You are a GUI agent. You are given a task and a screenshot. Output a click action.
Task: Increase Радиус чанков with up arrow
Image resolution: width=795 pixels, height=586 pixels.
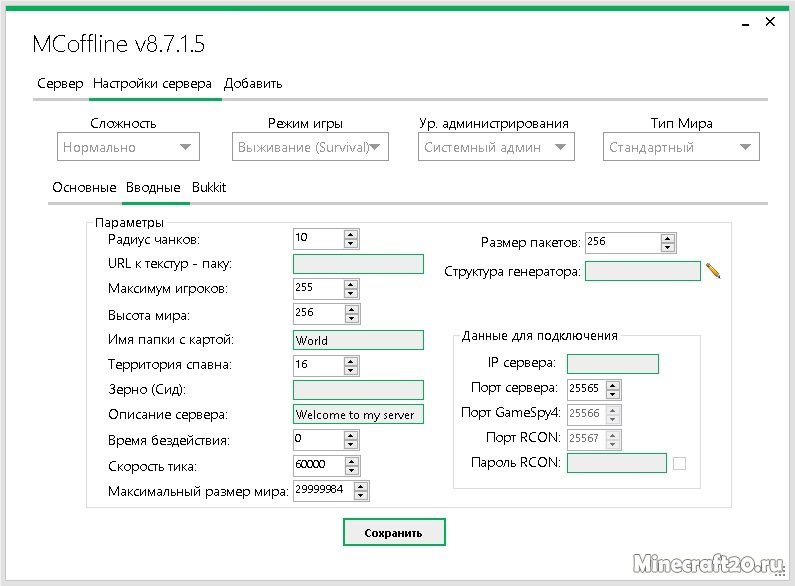point(351,234)
